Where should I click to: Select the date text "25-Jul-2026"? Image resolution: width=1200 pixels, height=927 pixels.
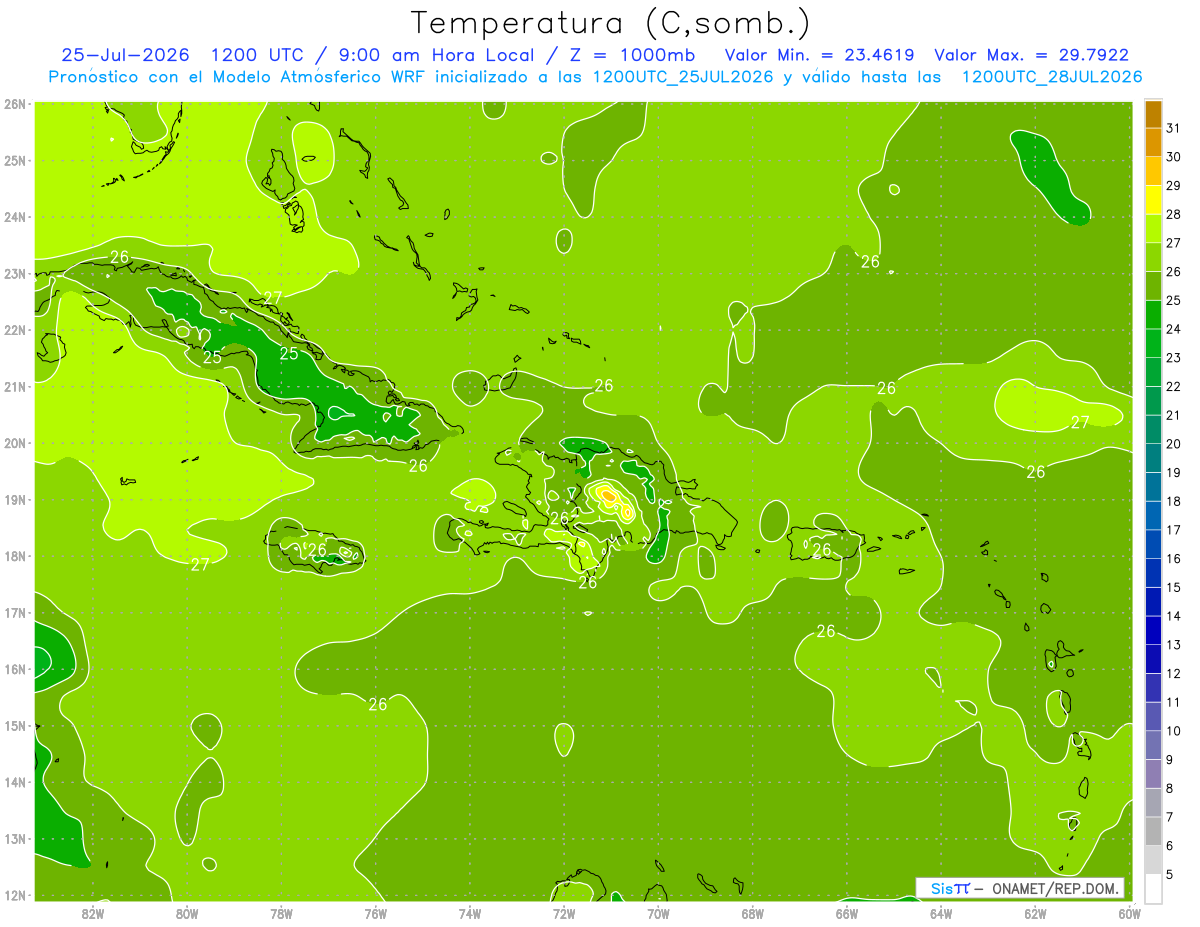click(126, 55)
